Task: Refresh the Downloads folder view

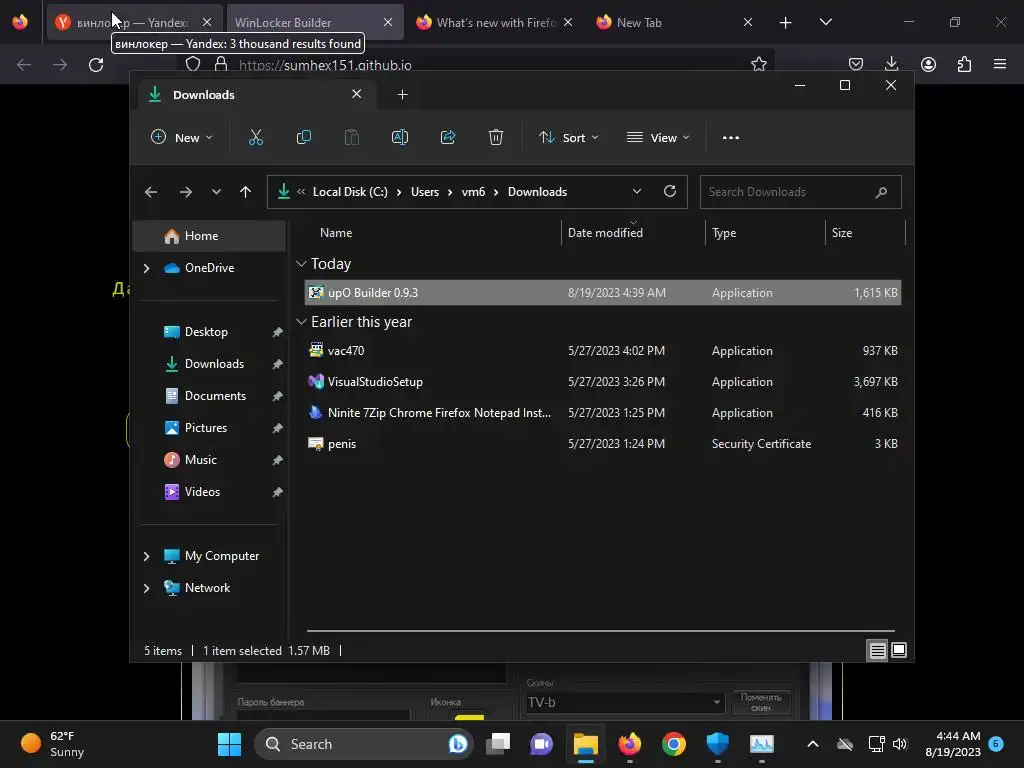Action: [669, 191]
